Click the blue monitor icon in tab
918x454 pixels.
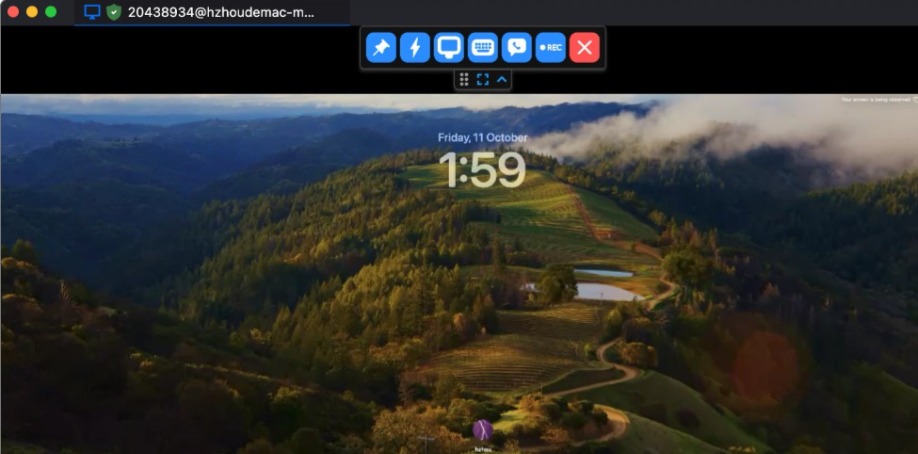(92, 12)
